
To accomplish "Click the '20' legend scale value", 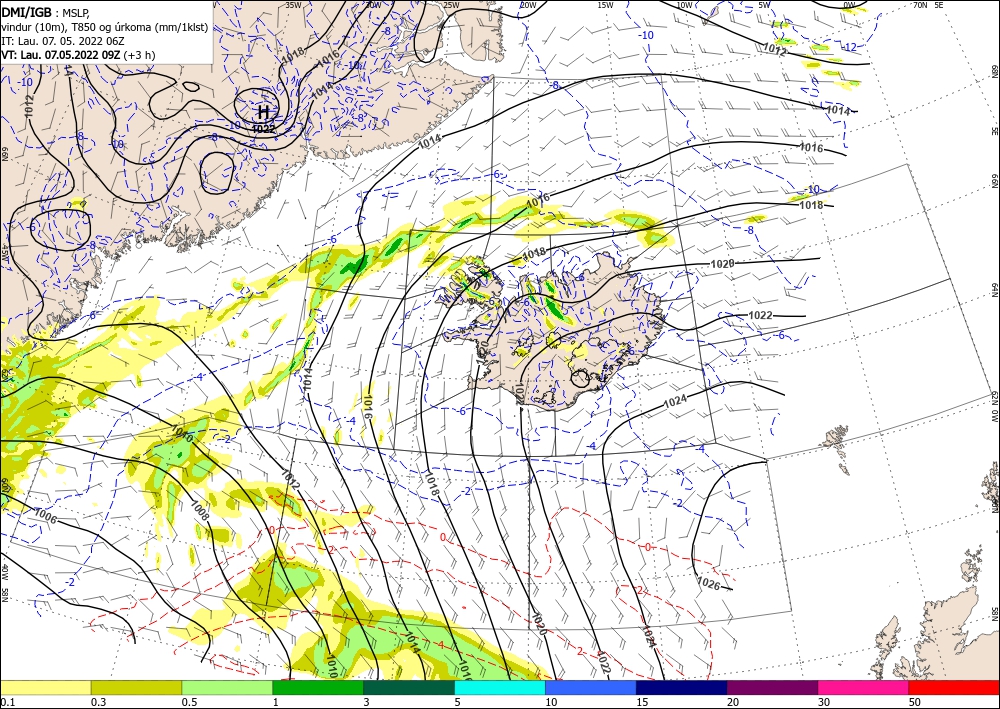I will point(733,702).
